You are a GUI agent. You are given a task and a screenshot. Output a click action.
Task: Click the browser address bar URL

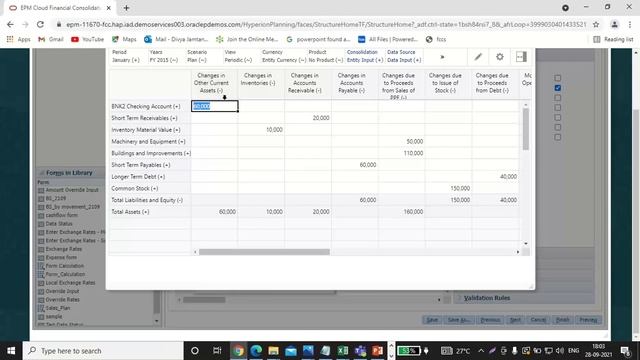(326, 24)
